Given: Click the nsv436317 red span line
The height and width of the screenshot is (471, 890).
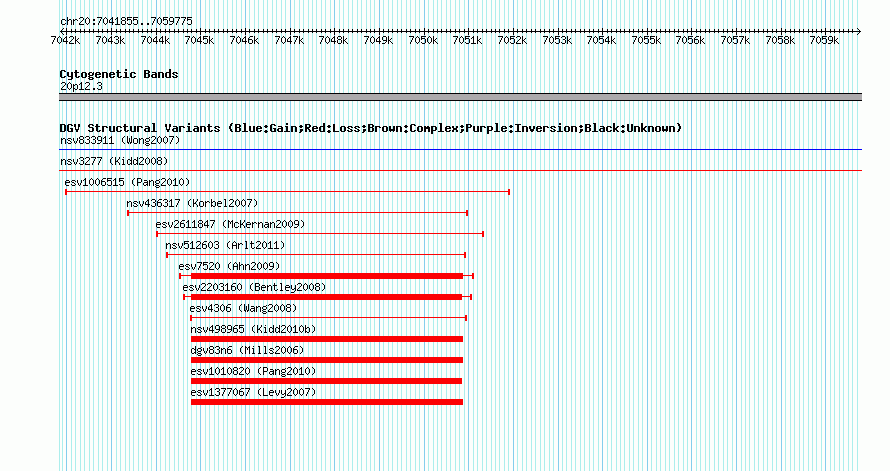Looking at the screenshot, I should point(297,213).
